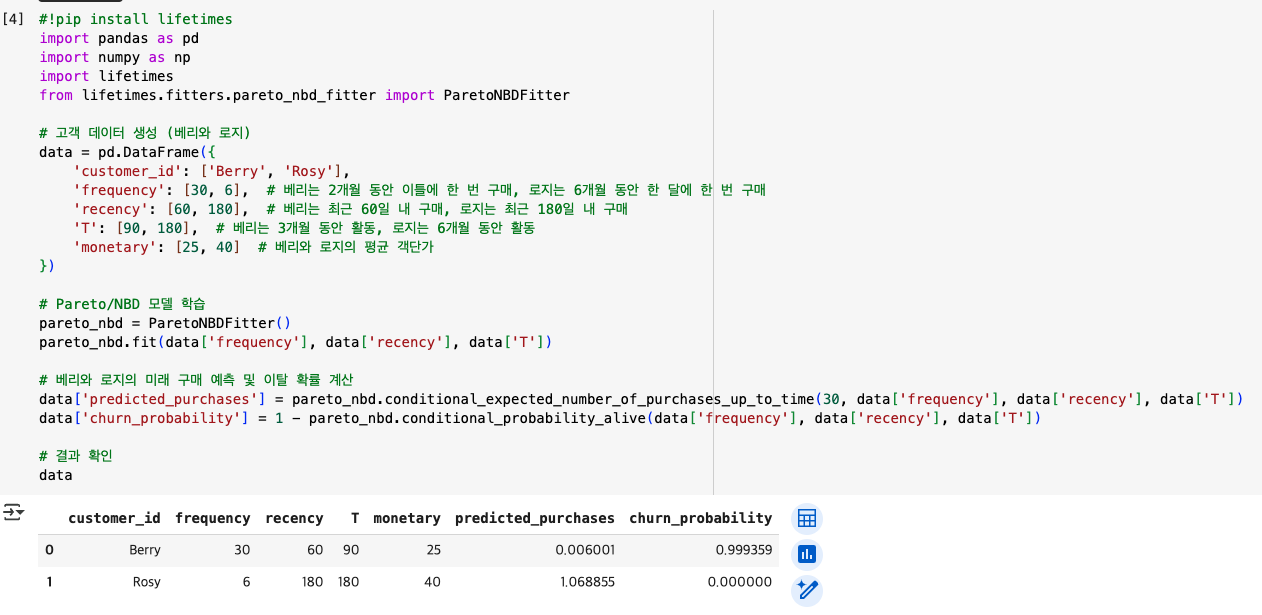The width and height of the screenshot is (1262, 615).
Task: Click the 1.068855 predicted purchases value
Action: 589,582
